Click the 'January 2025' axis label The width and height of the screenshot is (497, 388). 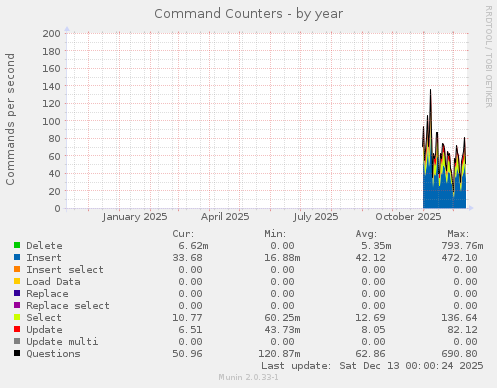pyautogui.click(x=135, y=217)
